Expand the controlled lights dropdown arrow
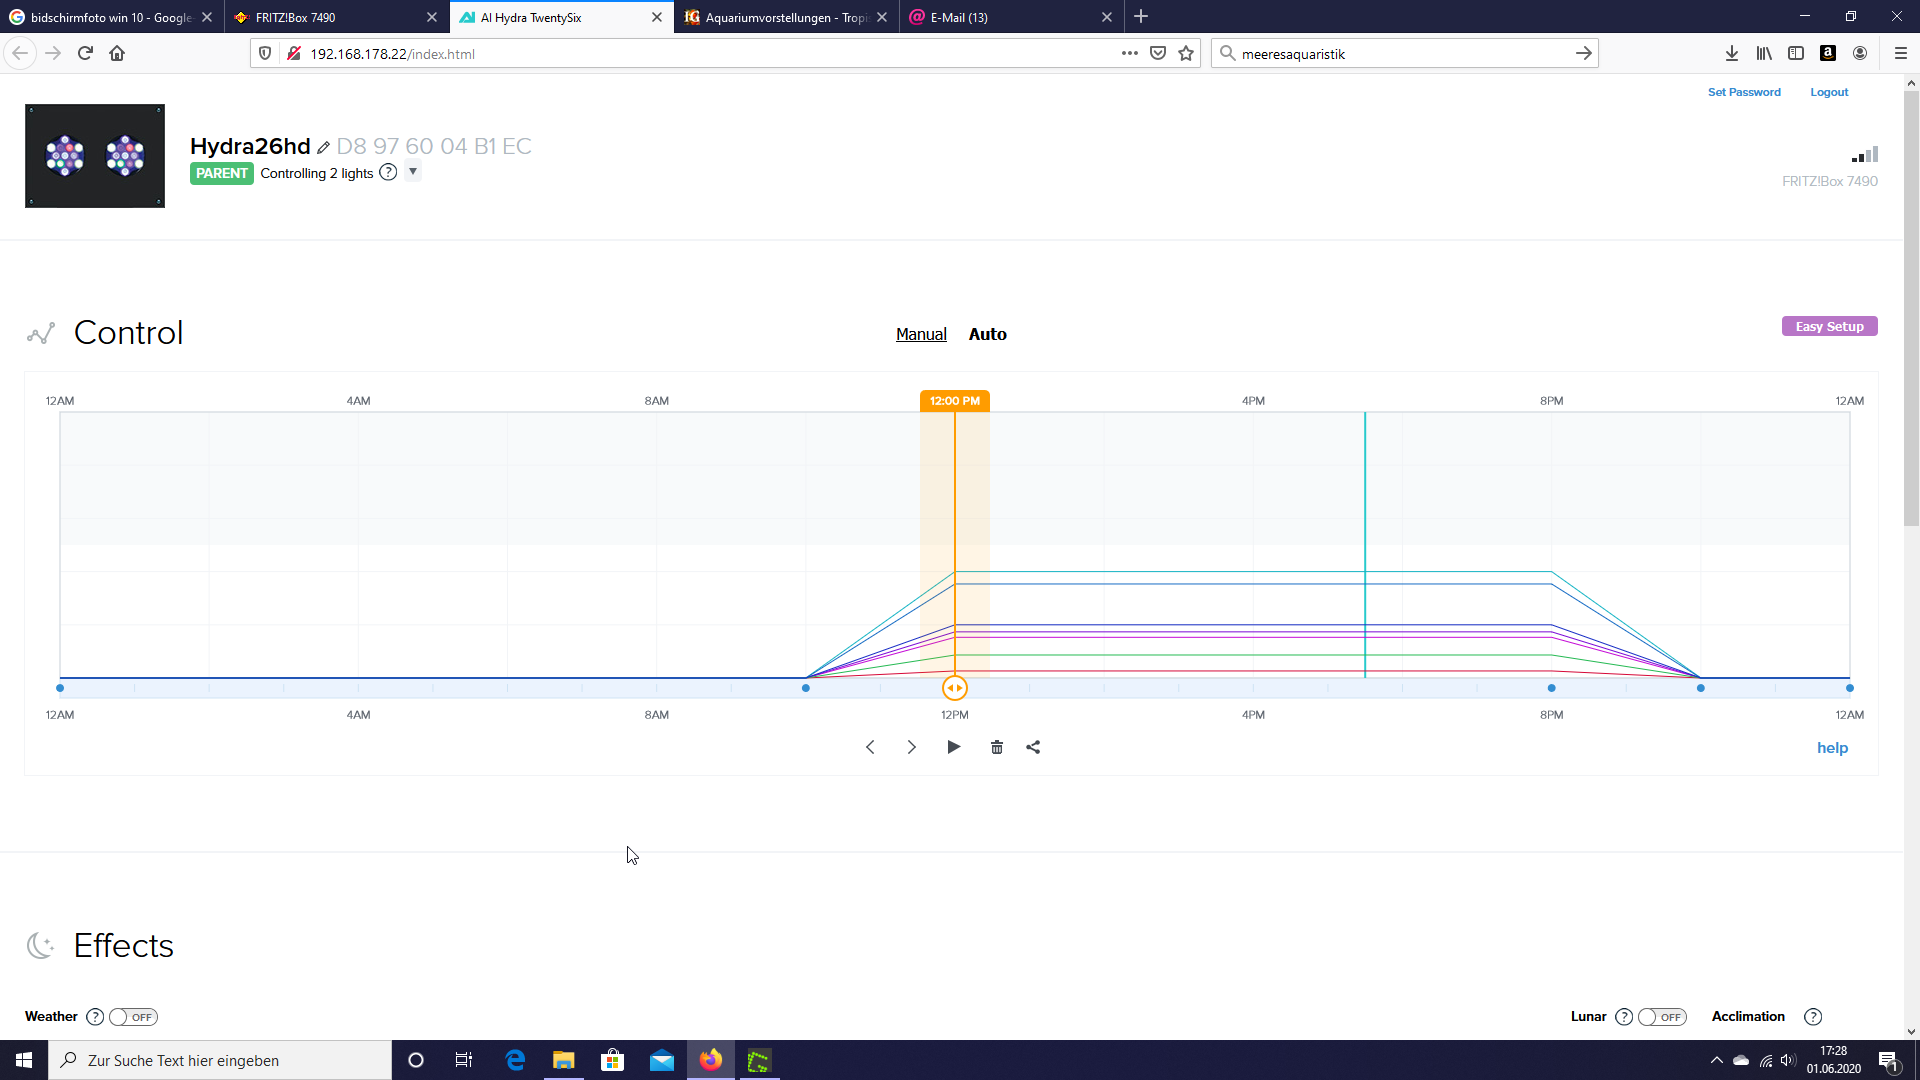Image resolution: width=1920 pixels, height=1080 pixels. 412,171
